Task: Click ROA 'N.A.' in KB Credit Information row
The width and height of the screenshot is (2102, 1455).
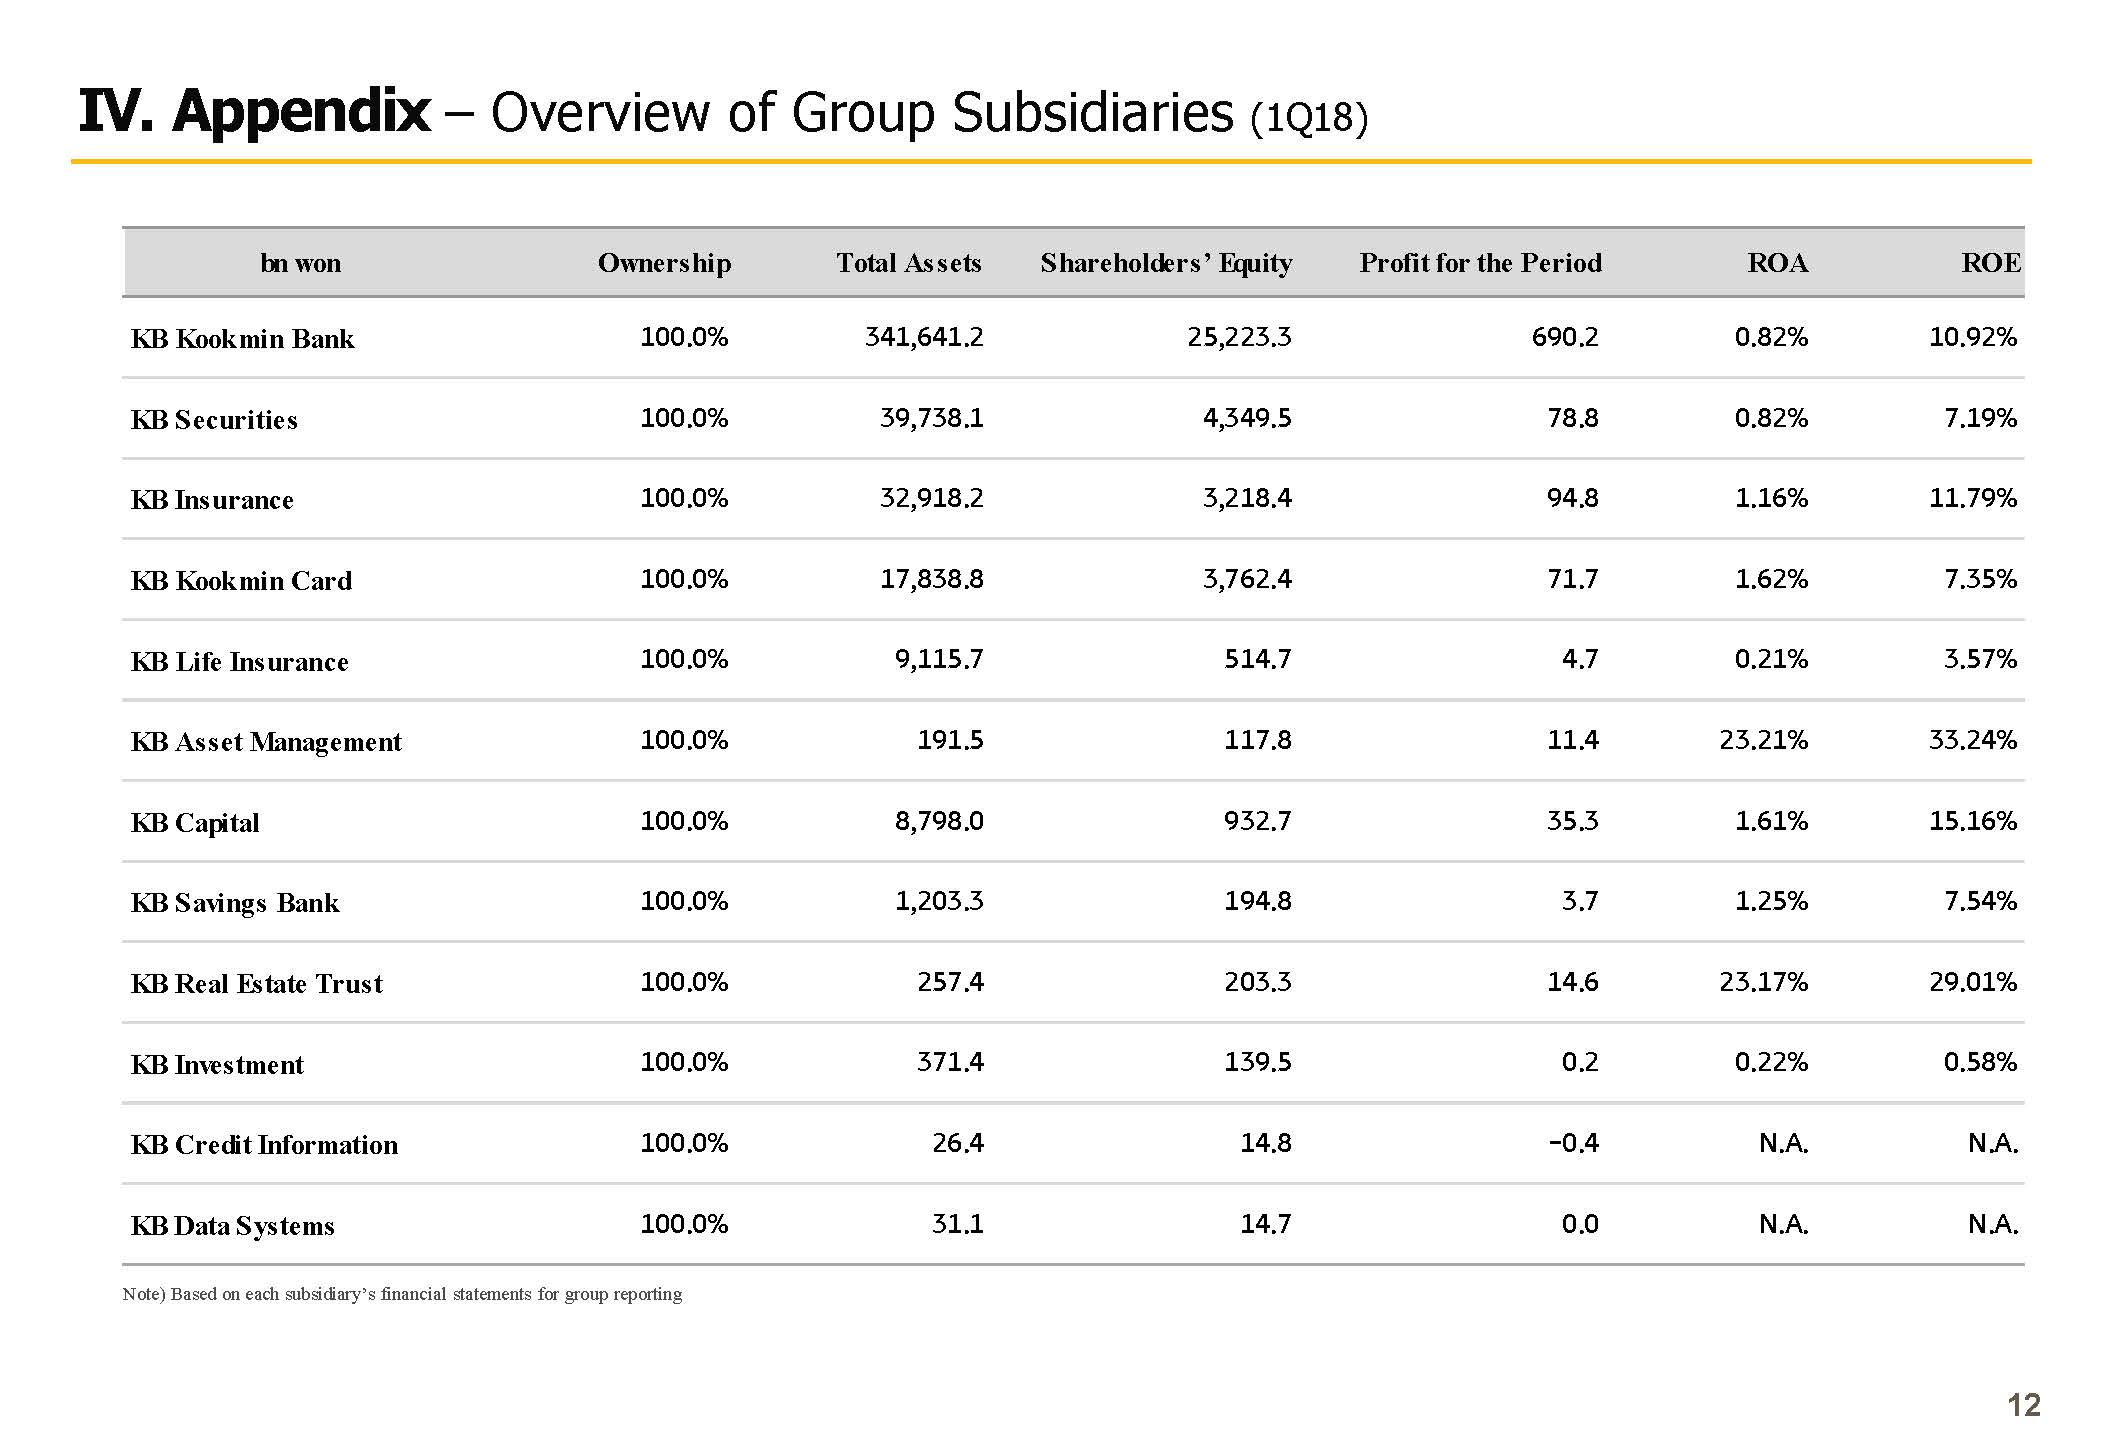Action: pyautogui.click(x=1784, y=1143)
